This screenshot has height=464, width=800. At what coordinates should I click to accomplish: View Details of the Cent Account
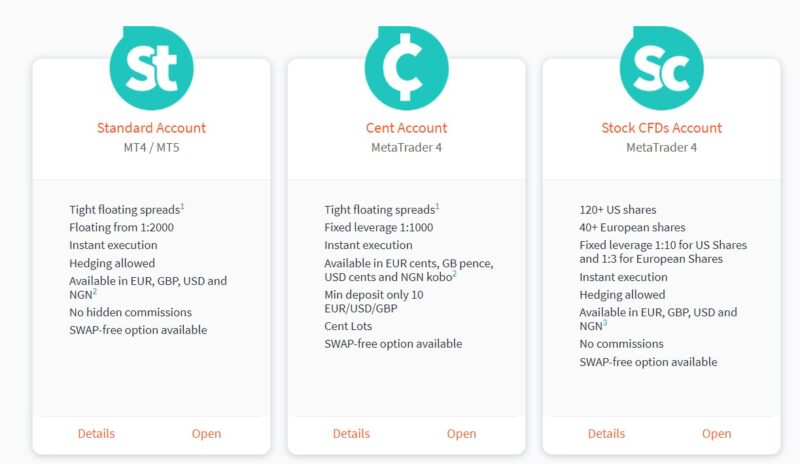click(x=351, y=433)
